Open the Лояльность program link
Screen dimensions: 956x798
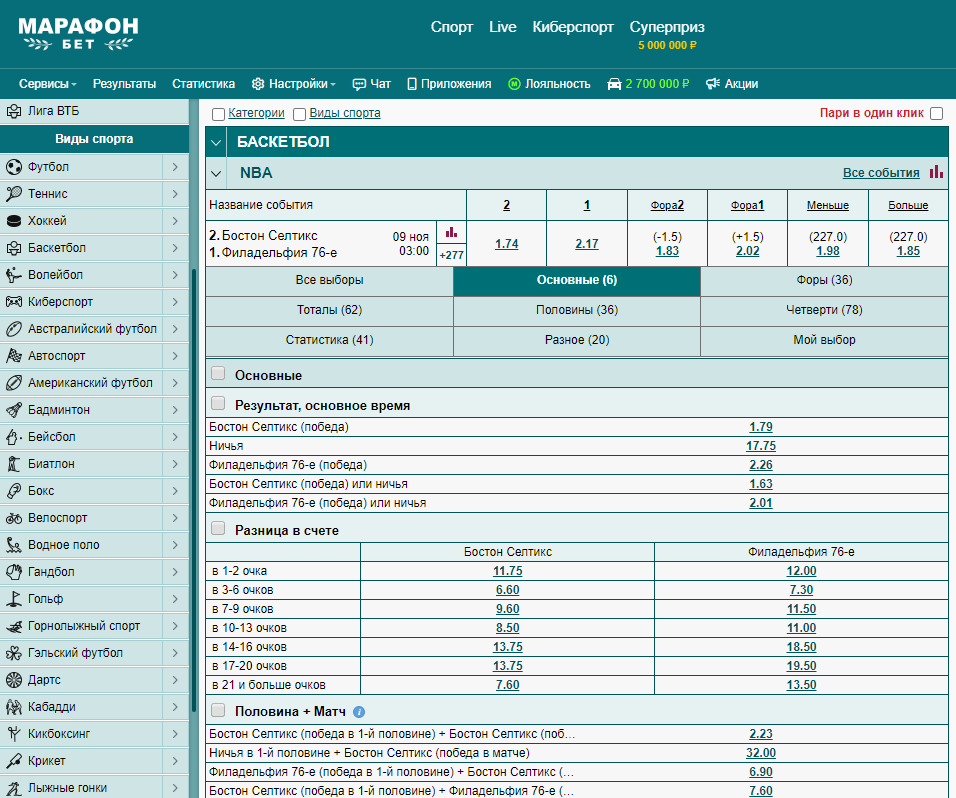tap(549, 84)
